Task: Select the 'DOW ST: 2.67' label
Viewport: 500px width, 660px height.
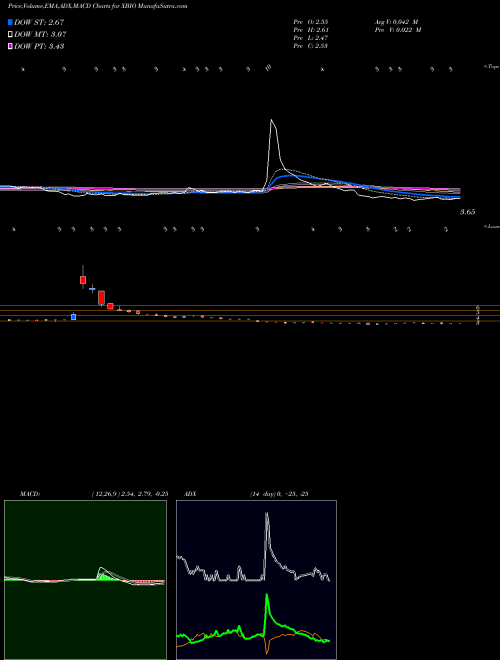Action: (x=39, y=22)
